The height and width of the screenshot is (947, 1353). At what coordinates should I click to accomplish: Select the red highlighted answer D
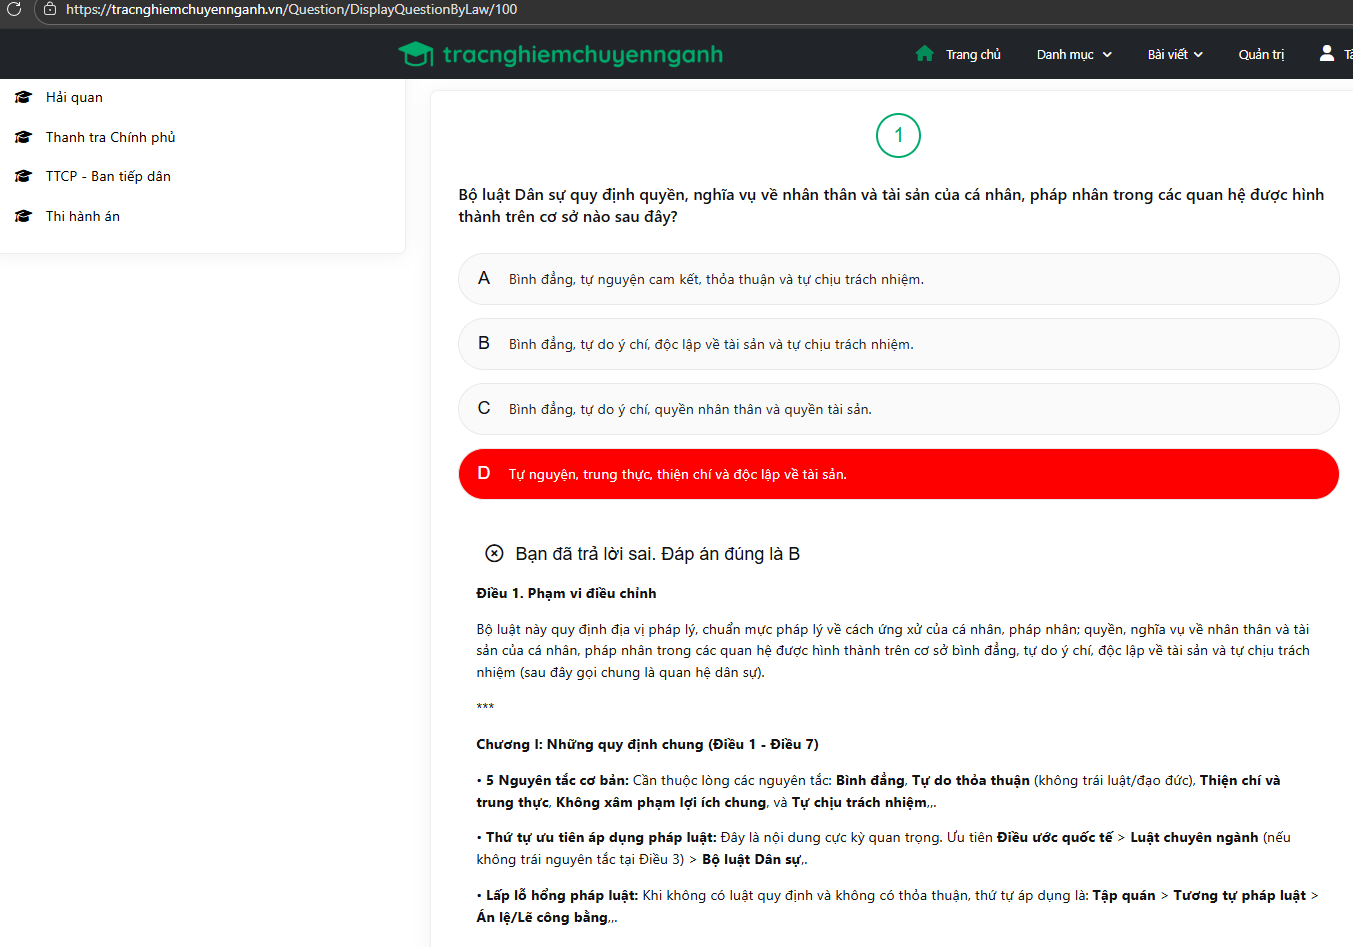pyautogui.click(x=898, y=474)
